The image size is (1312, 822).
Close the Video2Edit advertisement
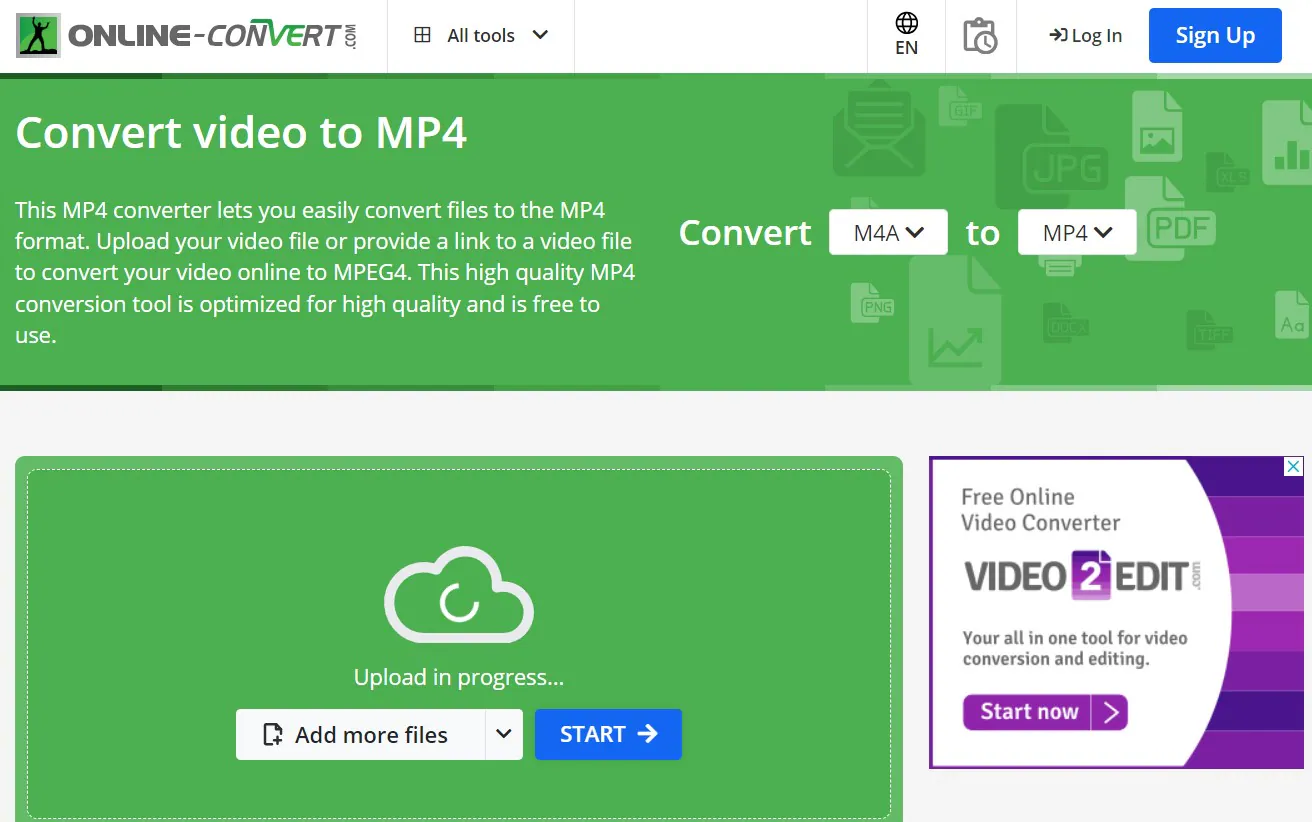click(1293, 467)
